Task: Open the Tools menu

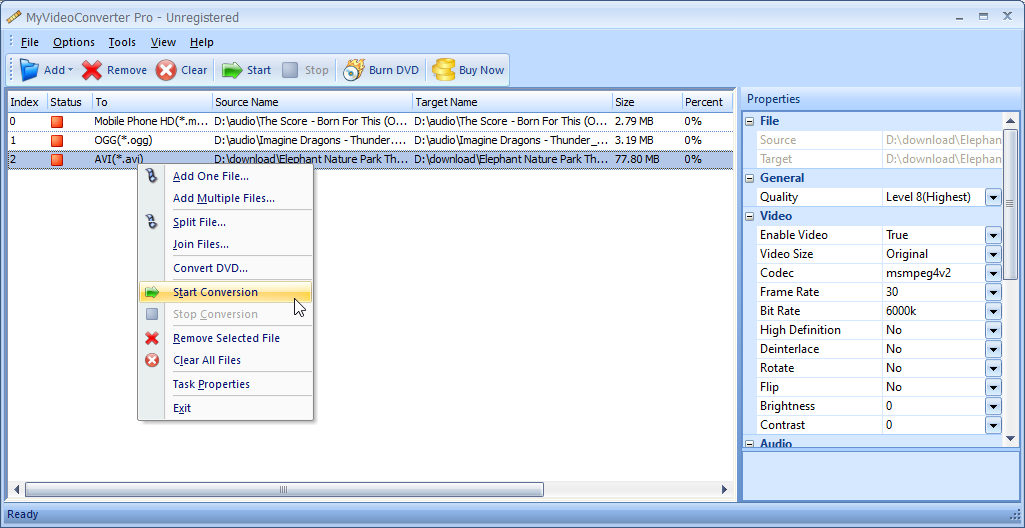Action: click(122, 42)
